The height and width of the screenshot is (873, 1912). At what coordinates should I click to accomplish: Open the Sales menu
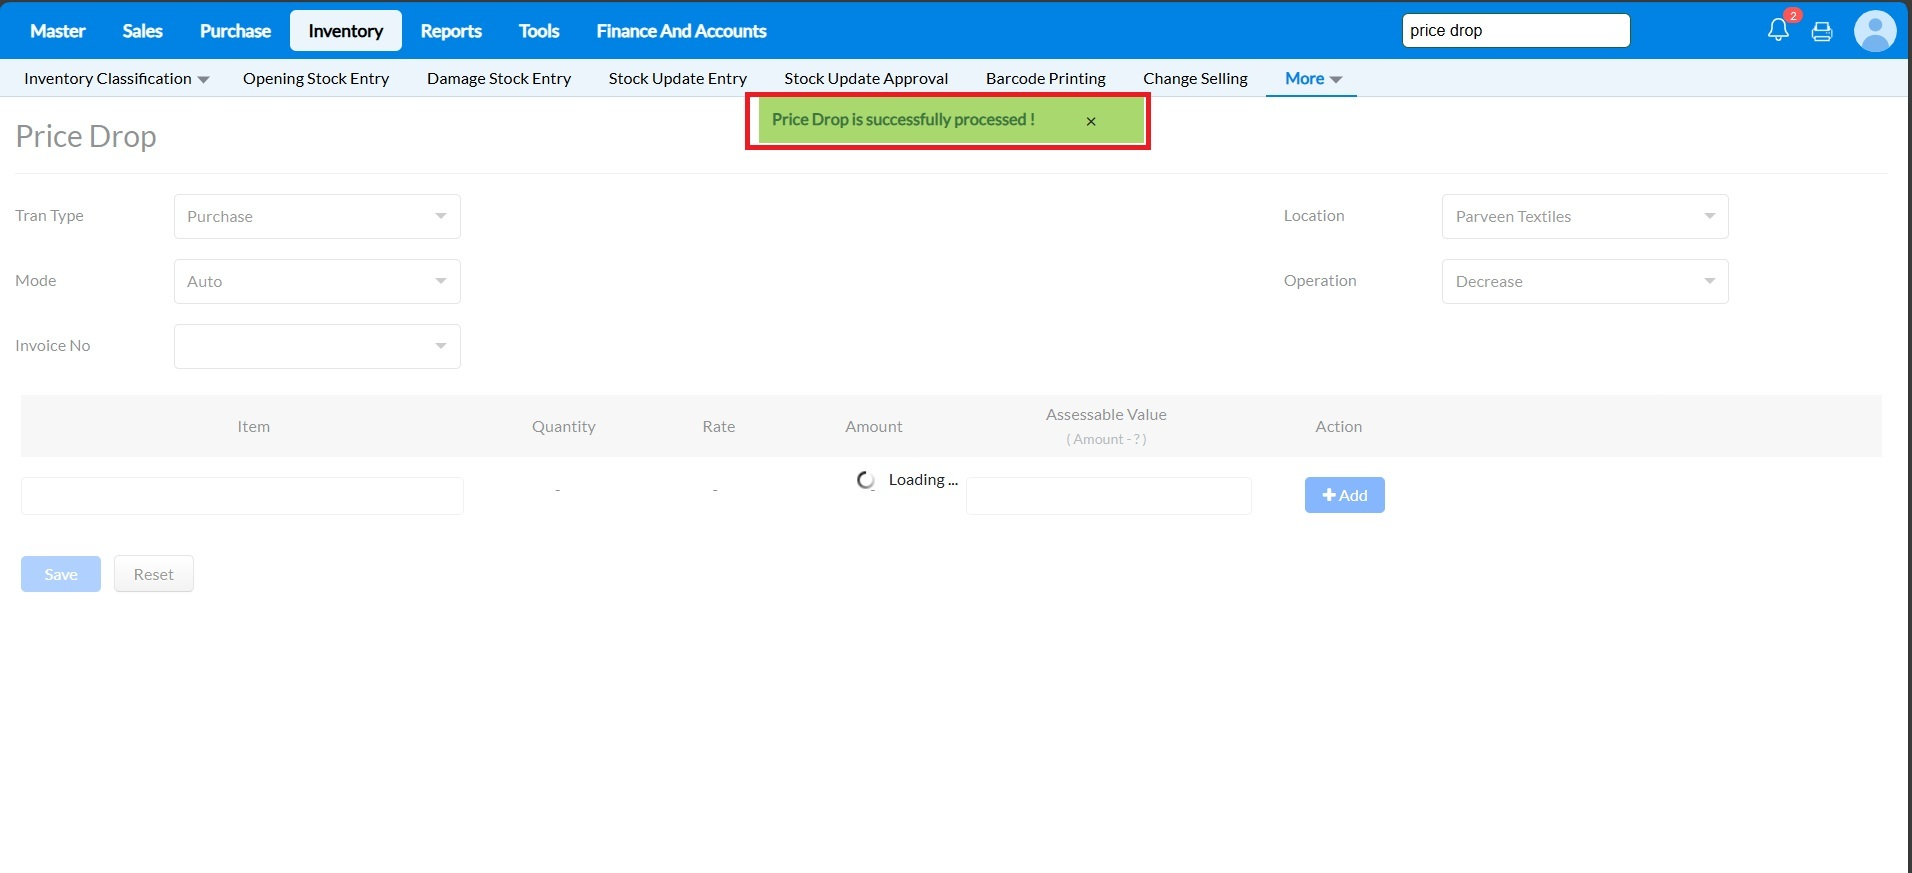[x=143, y=31]
